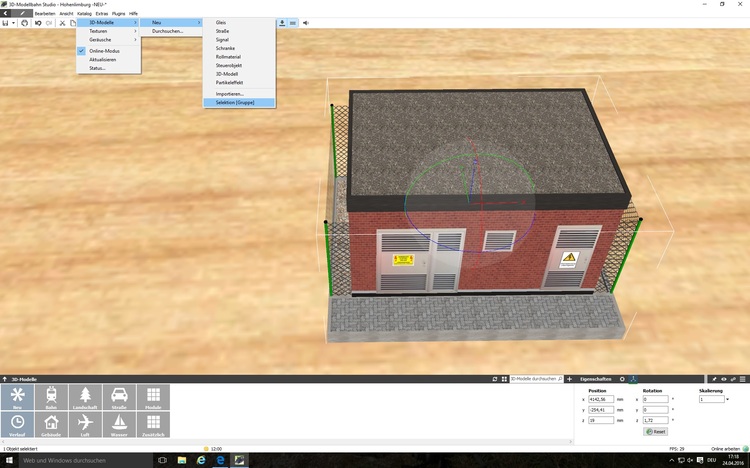Open the Bahn (train) model category

(x=51, y=397)
